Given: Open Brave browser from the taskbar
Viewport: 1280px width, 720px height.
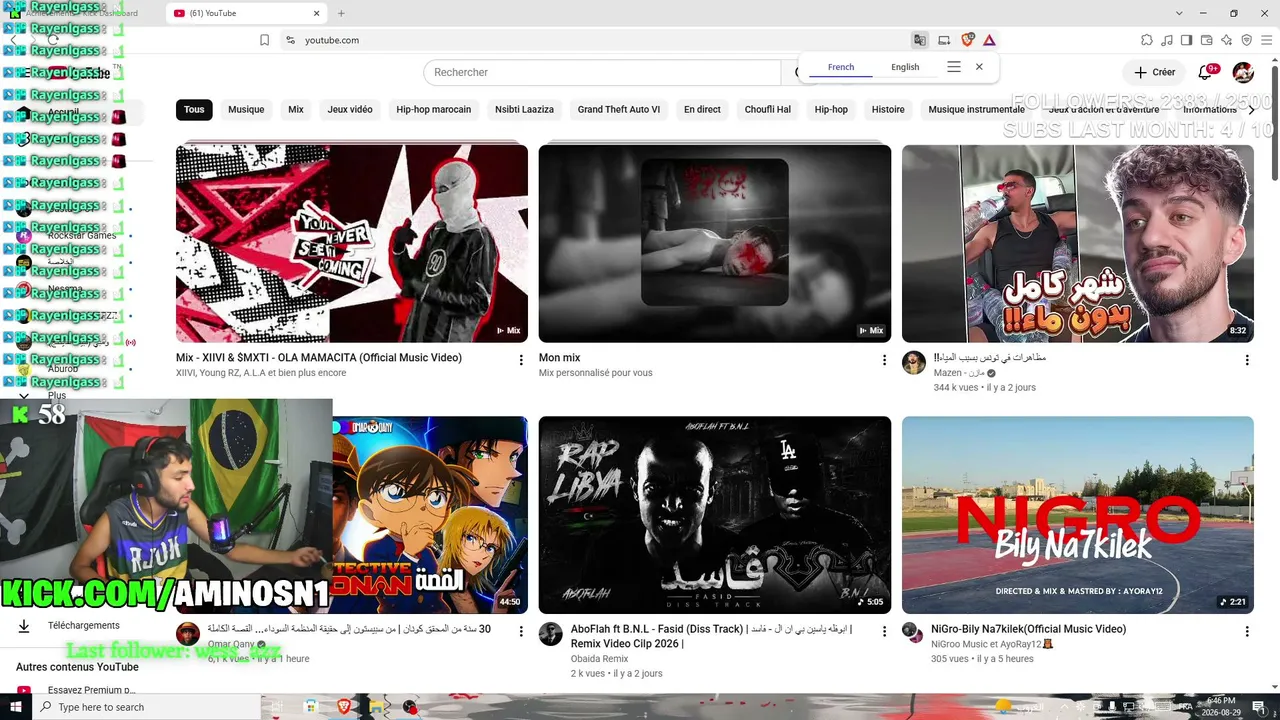Looking at the screenshot, I should pos(344,707).
